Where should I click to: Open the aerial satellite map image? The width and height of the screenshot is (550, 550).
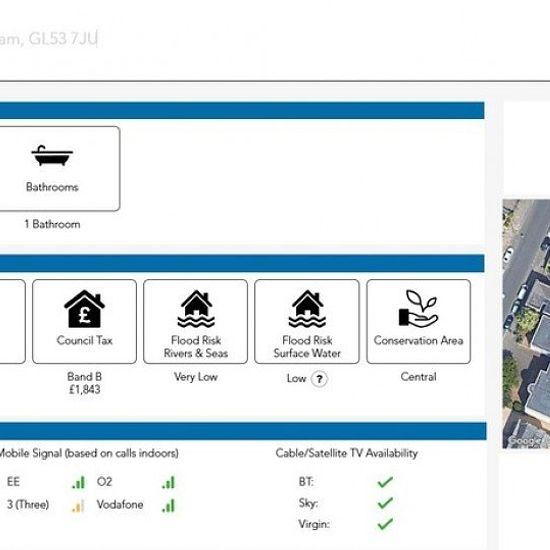526,324
